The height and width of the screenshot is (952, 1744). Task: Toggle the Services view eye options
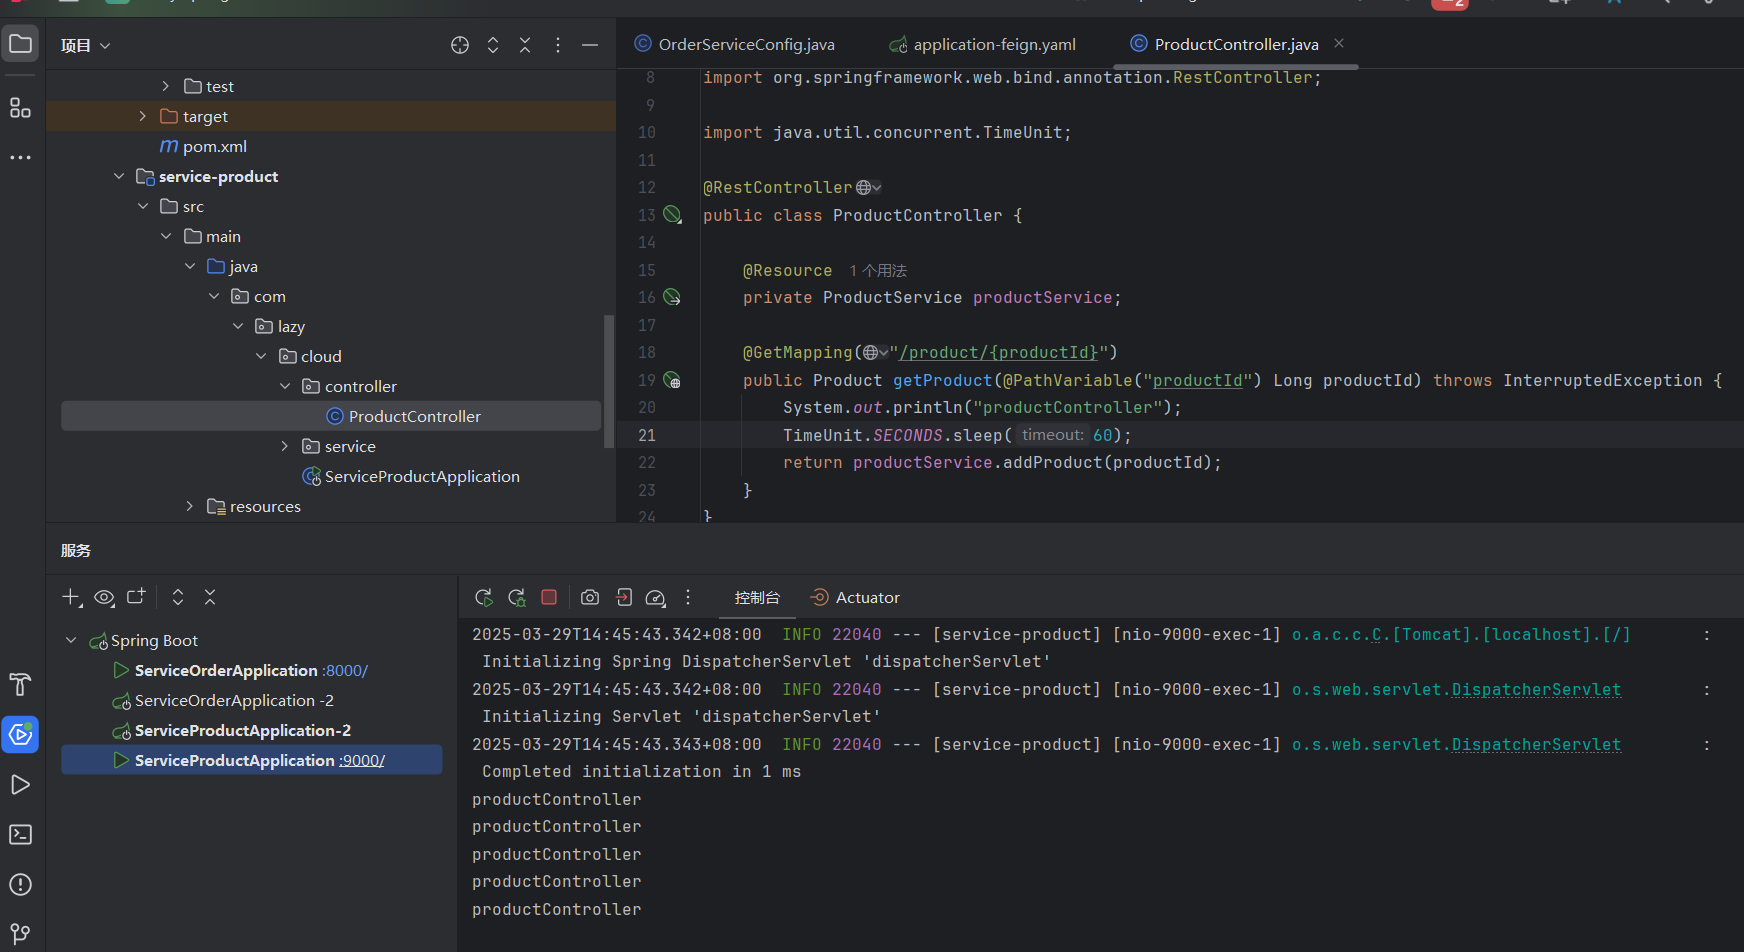coord(104,597)
